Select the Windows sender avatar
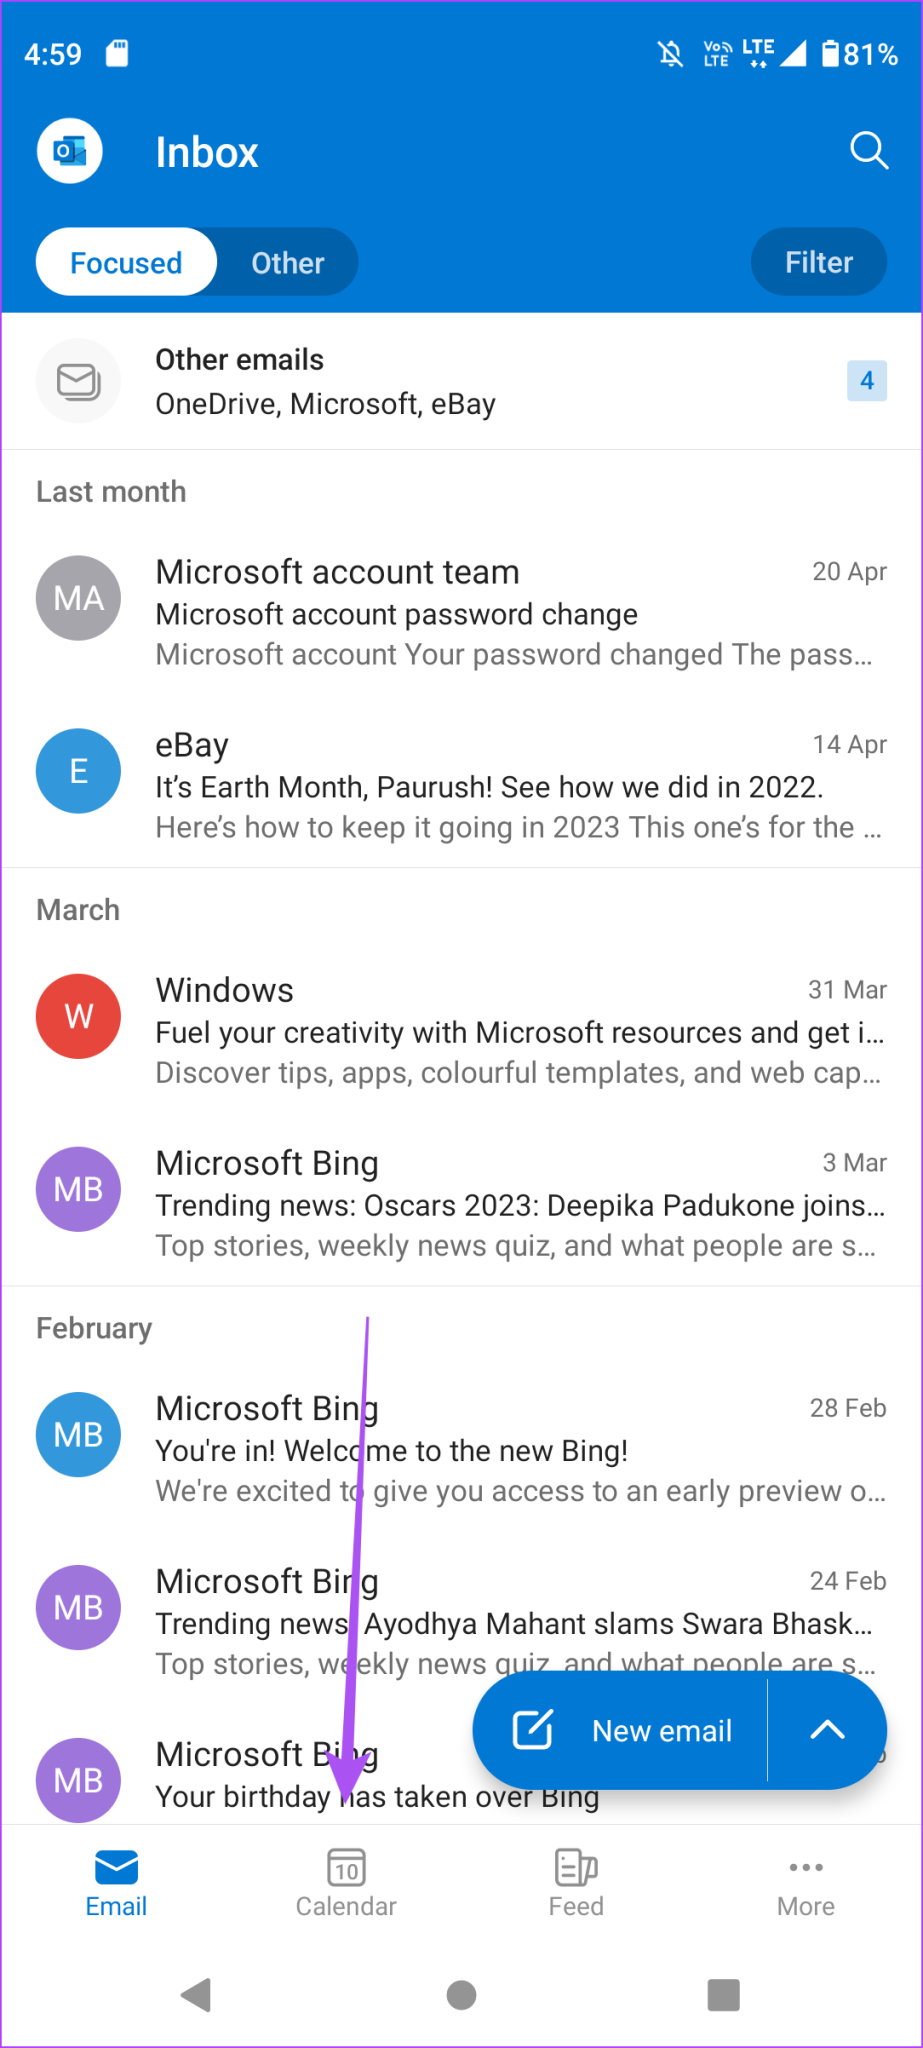This screenshot has height=2048, width=923. click(x=78, y=1016)
